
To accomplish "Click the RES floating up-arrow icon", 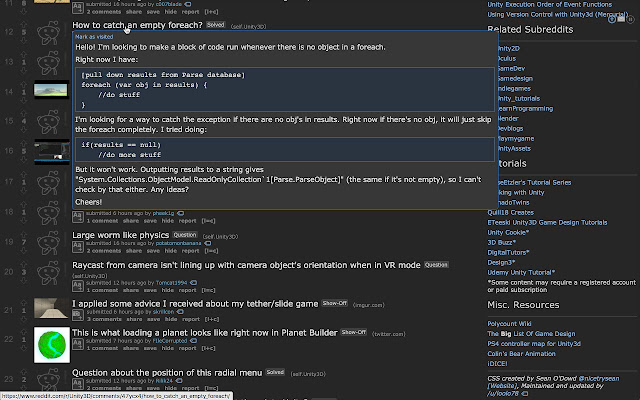I will point(611,19).
